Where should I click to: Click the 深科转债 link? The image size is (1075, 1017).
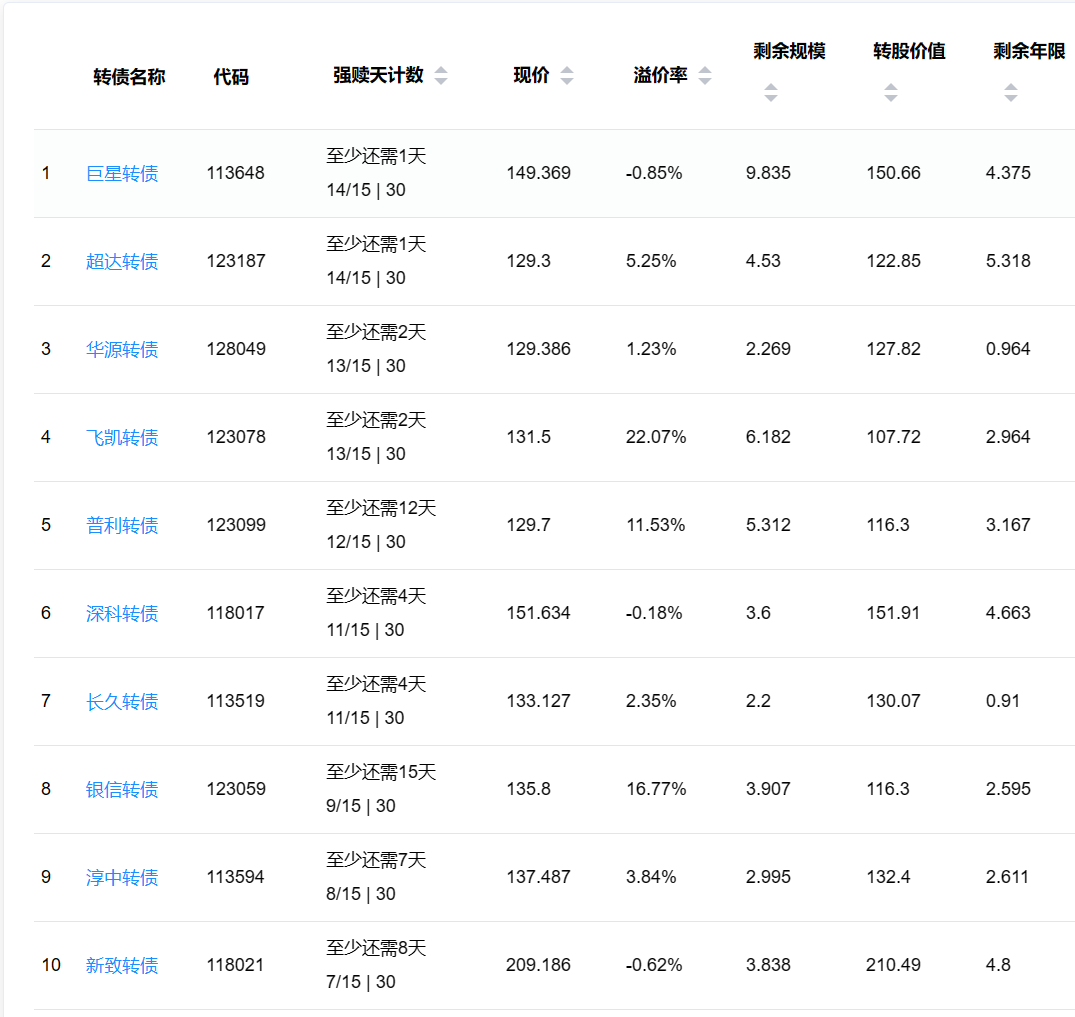point(122,614)
